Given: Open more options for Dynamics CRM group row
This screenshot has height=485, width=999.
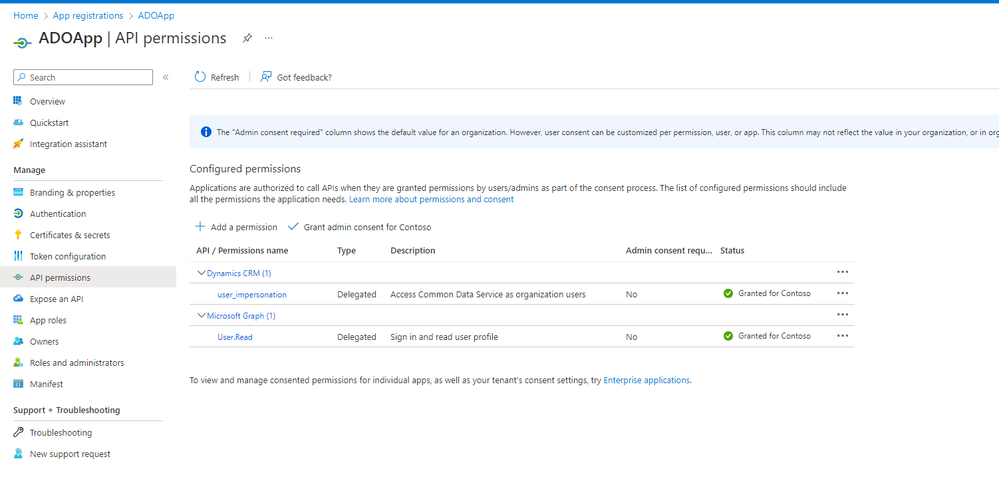Looking at the screenshot, I should 843,272.
